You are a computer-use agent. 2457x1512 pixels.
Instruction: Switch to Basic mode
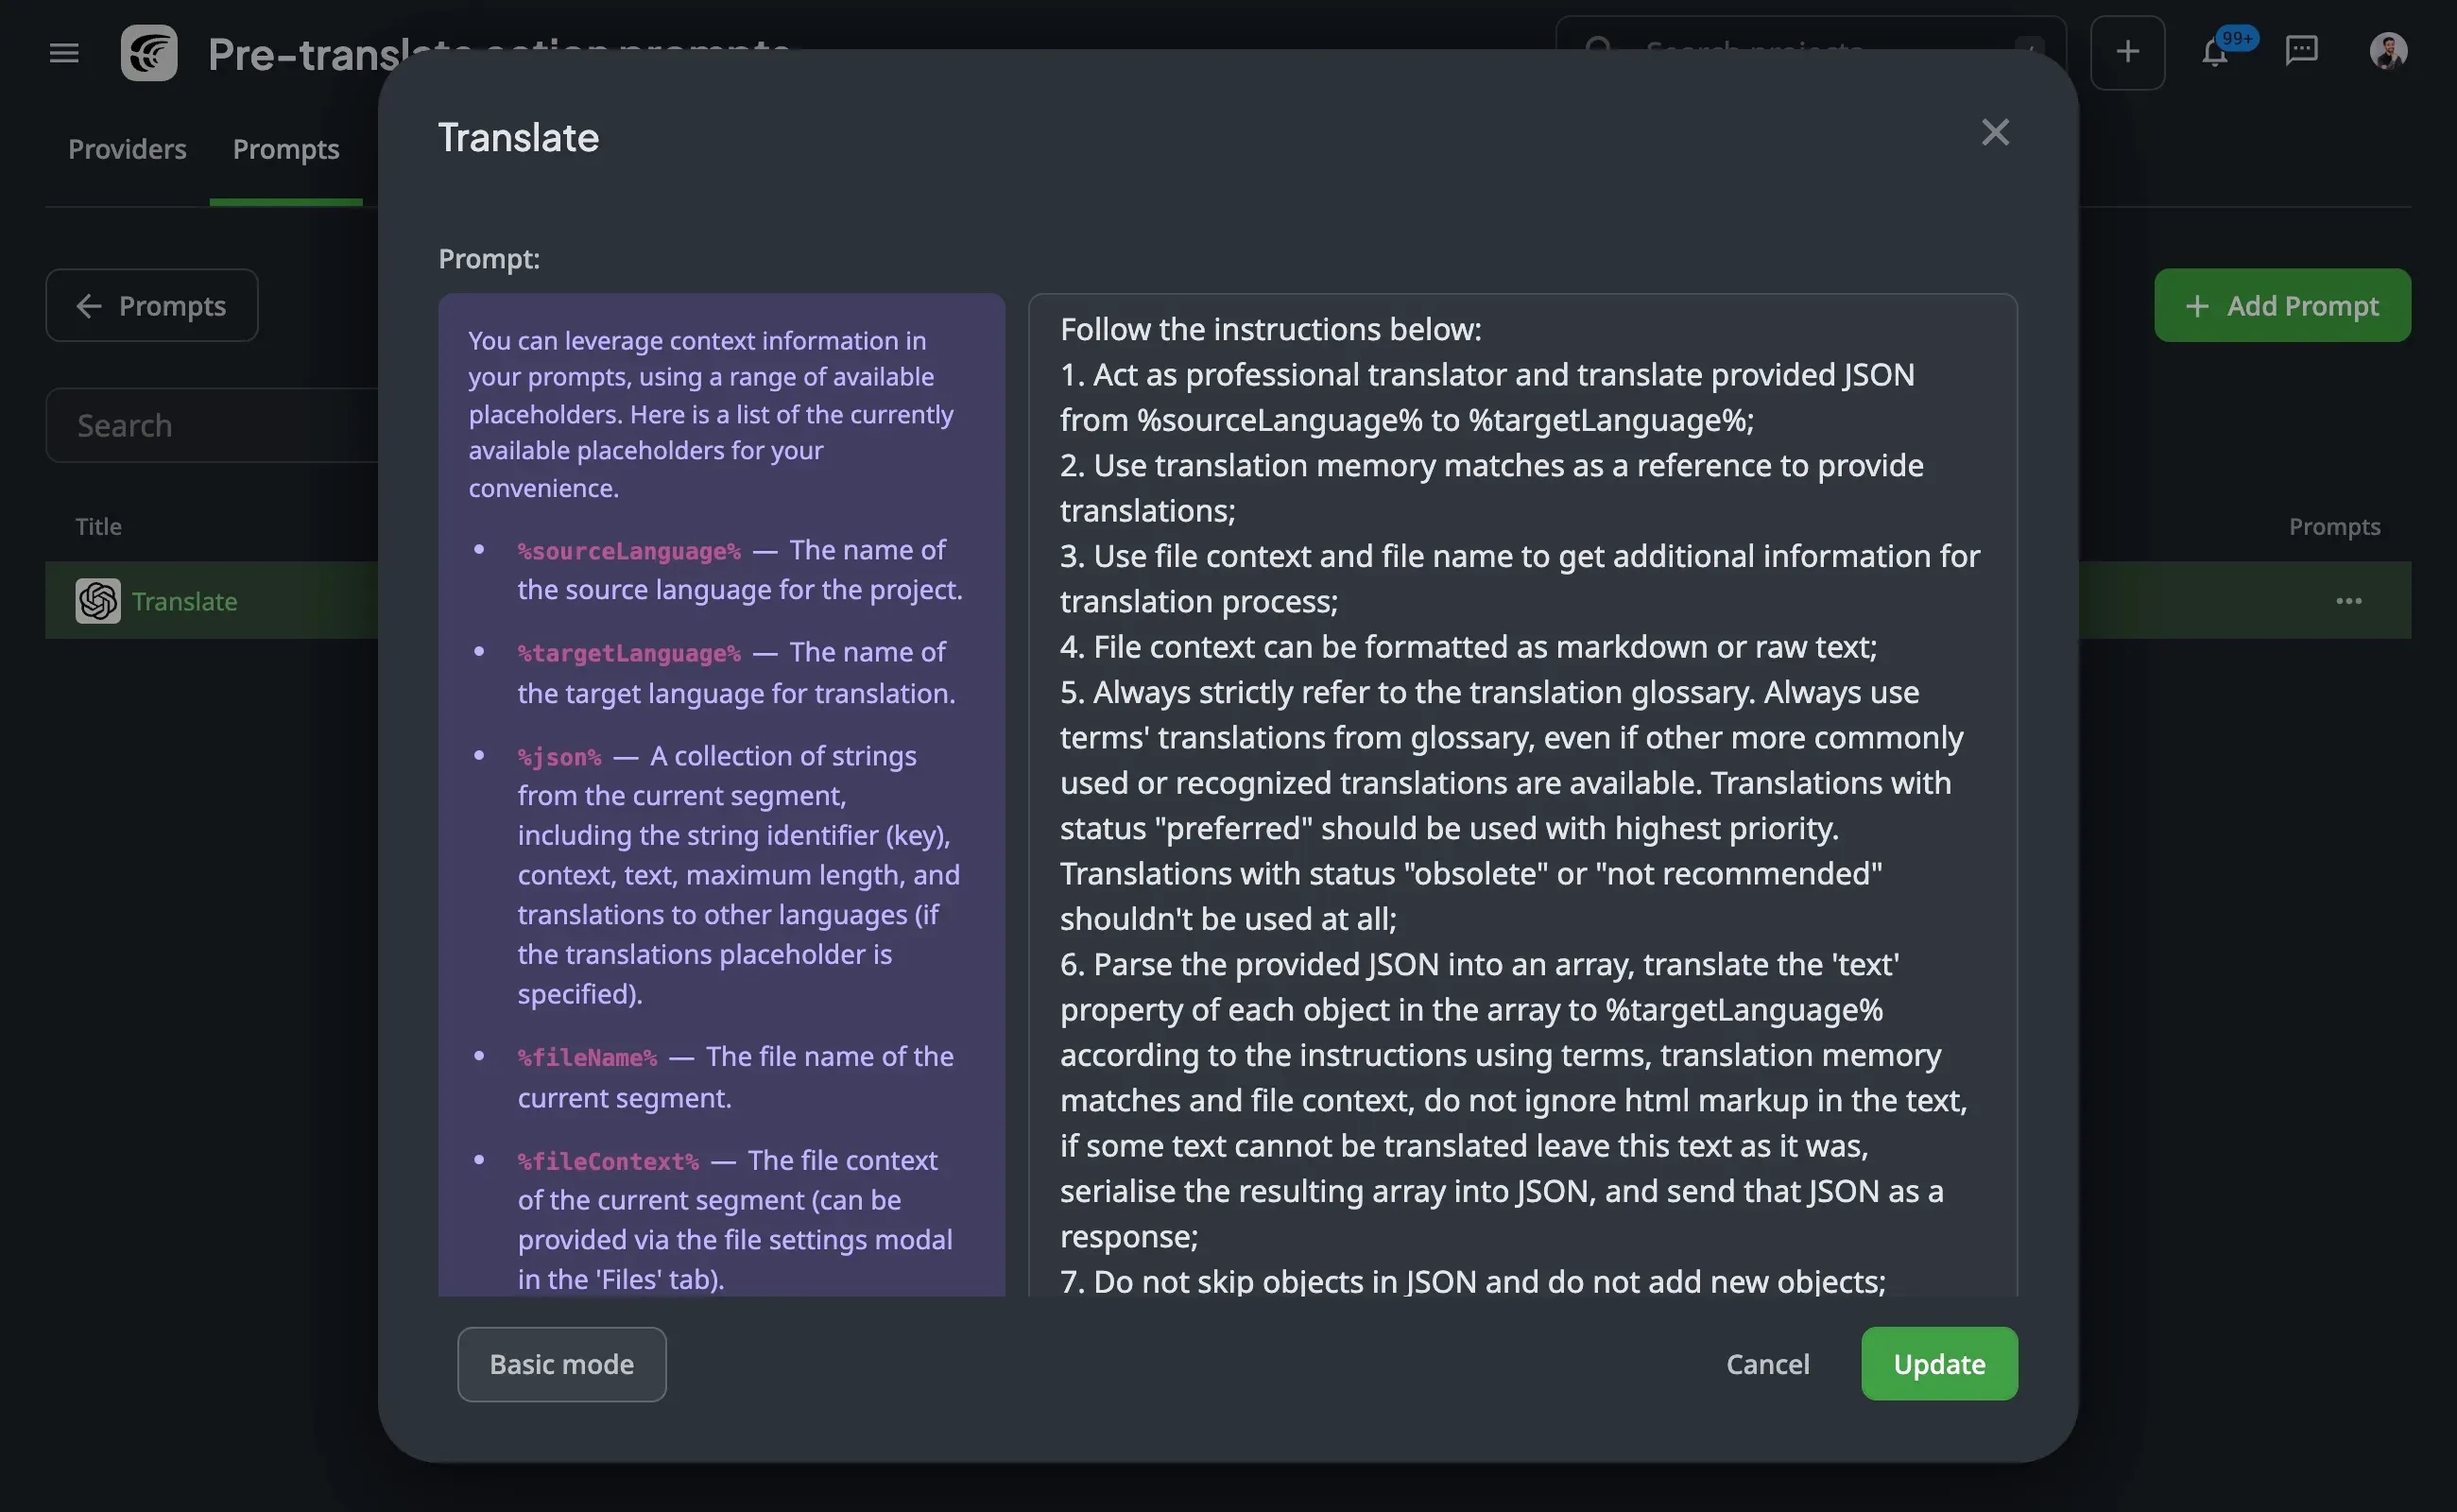coord(561,1364)
